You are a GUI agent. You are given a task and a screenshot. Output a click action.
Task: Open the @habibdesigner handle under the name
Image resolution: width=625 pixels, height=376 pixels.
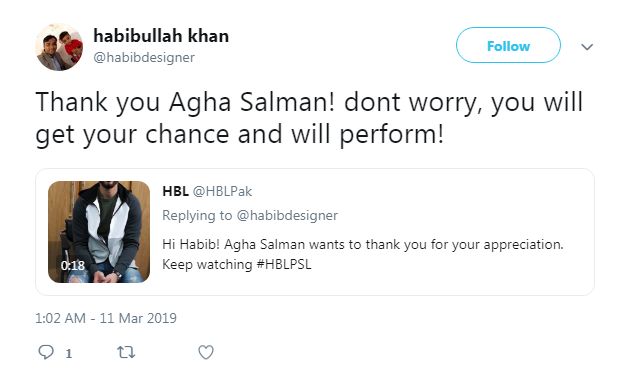(x=144, y=57)
